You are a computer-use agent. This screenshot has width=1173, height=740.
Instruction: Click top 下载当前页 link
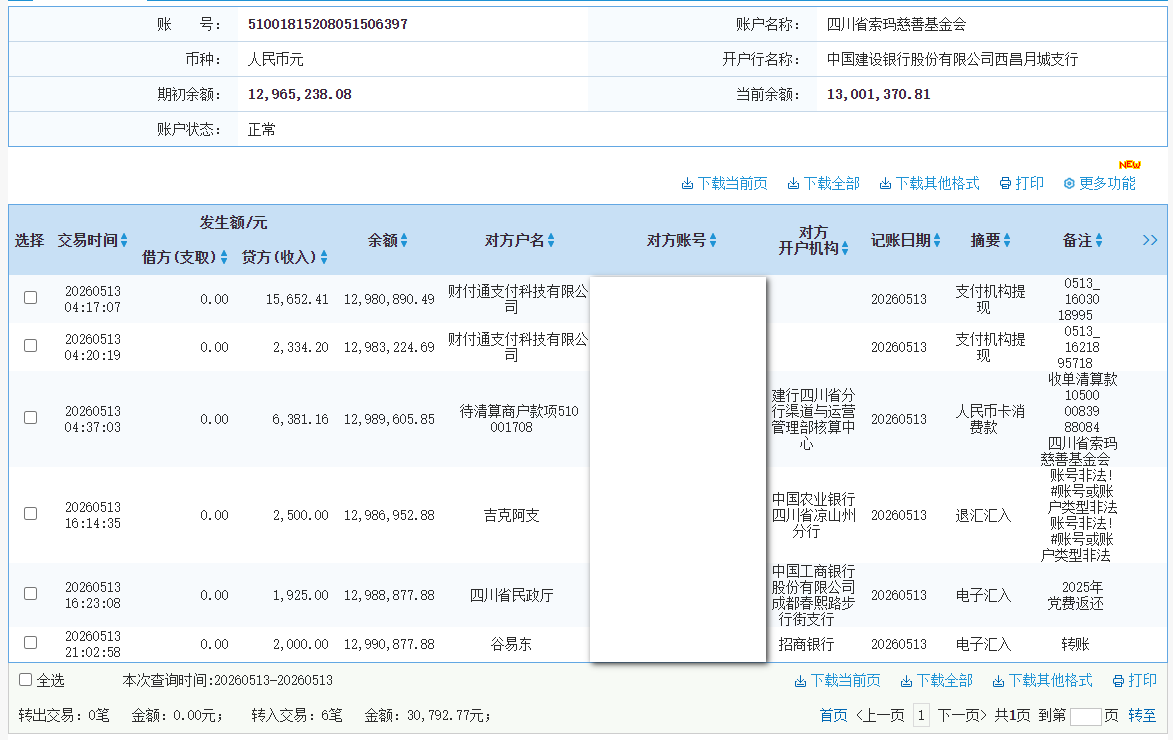click(x=724, y=183)
